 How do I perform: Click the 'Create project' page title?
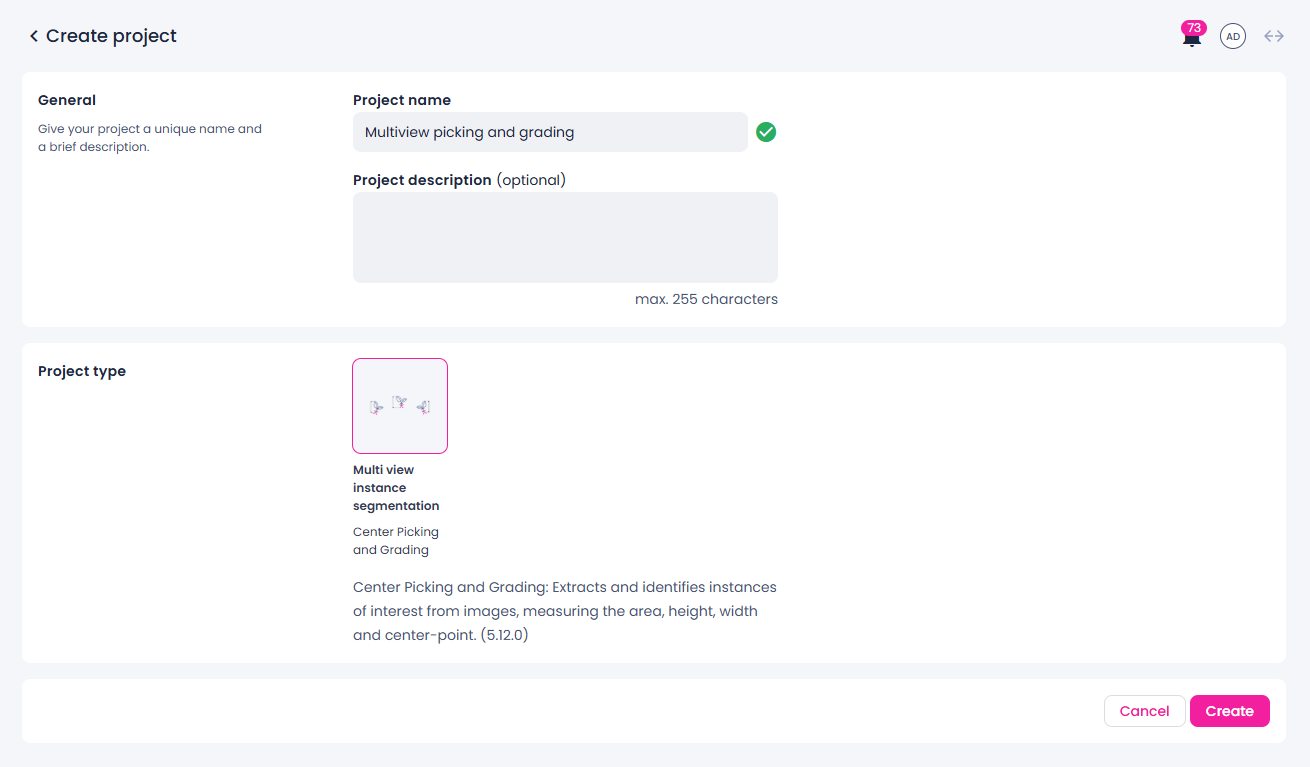point(111,36)
